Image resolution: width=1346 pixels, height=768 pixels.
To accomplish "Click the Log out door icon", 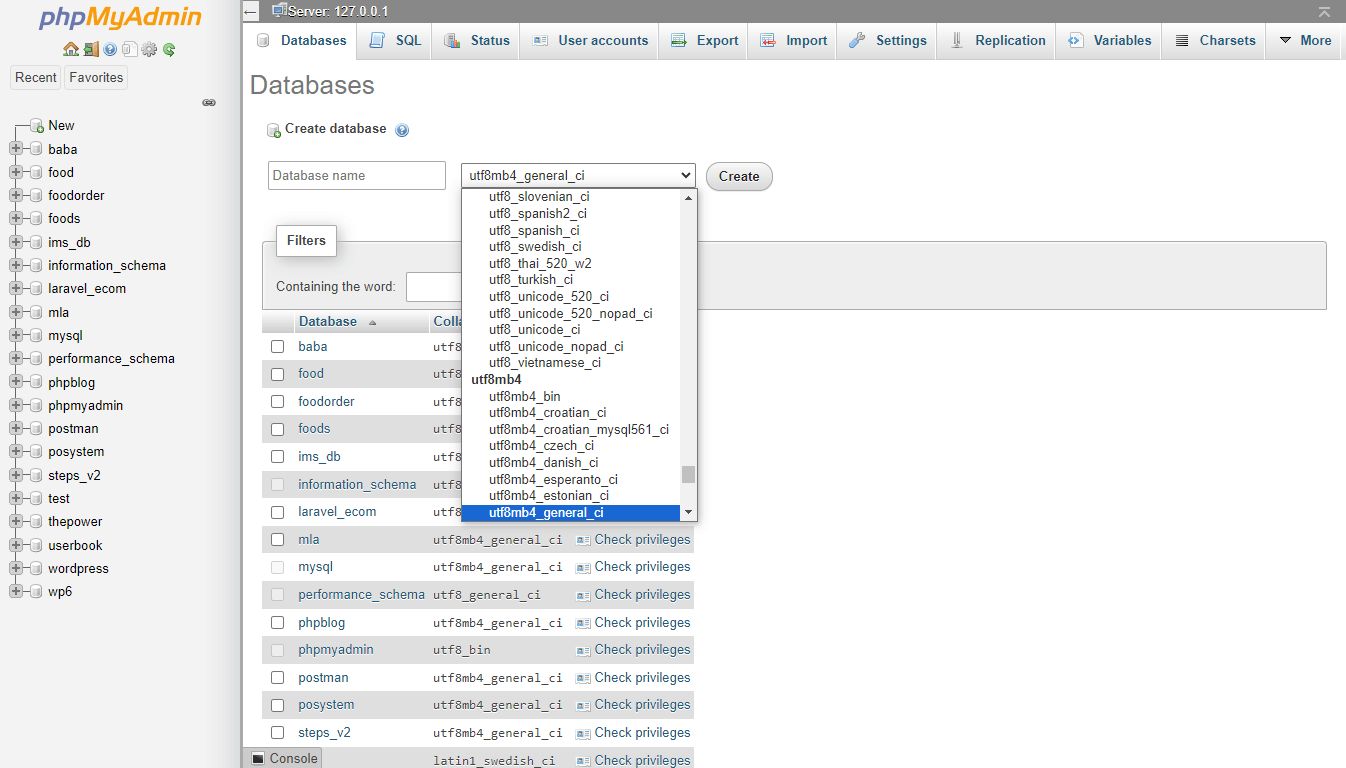I will (x=91, y=49).
